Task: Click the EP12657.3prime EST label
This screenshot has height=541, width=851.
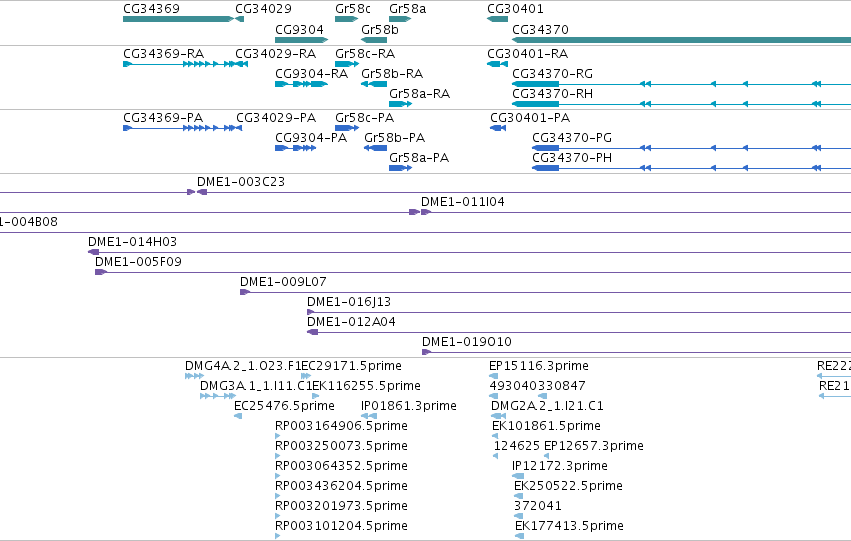Action: click(594, 447)
